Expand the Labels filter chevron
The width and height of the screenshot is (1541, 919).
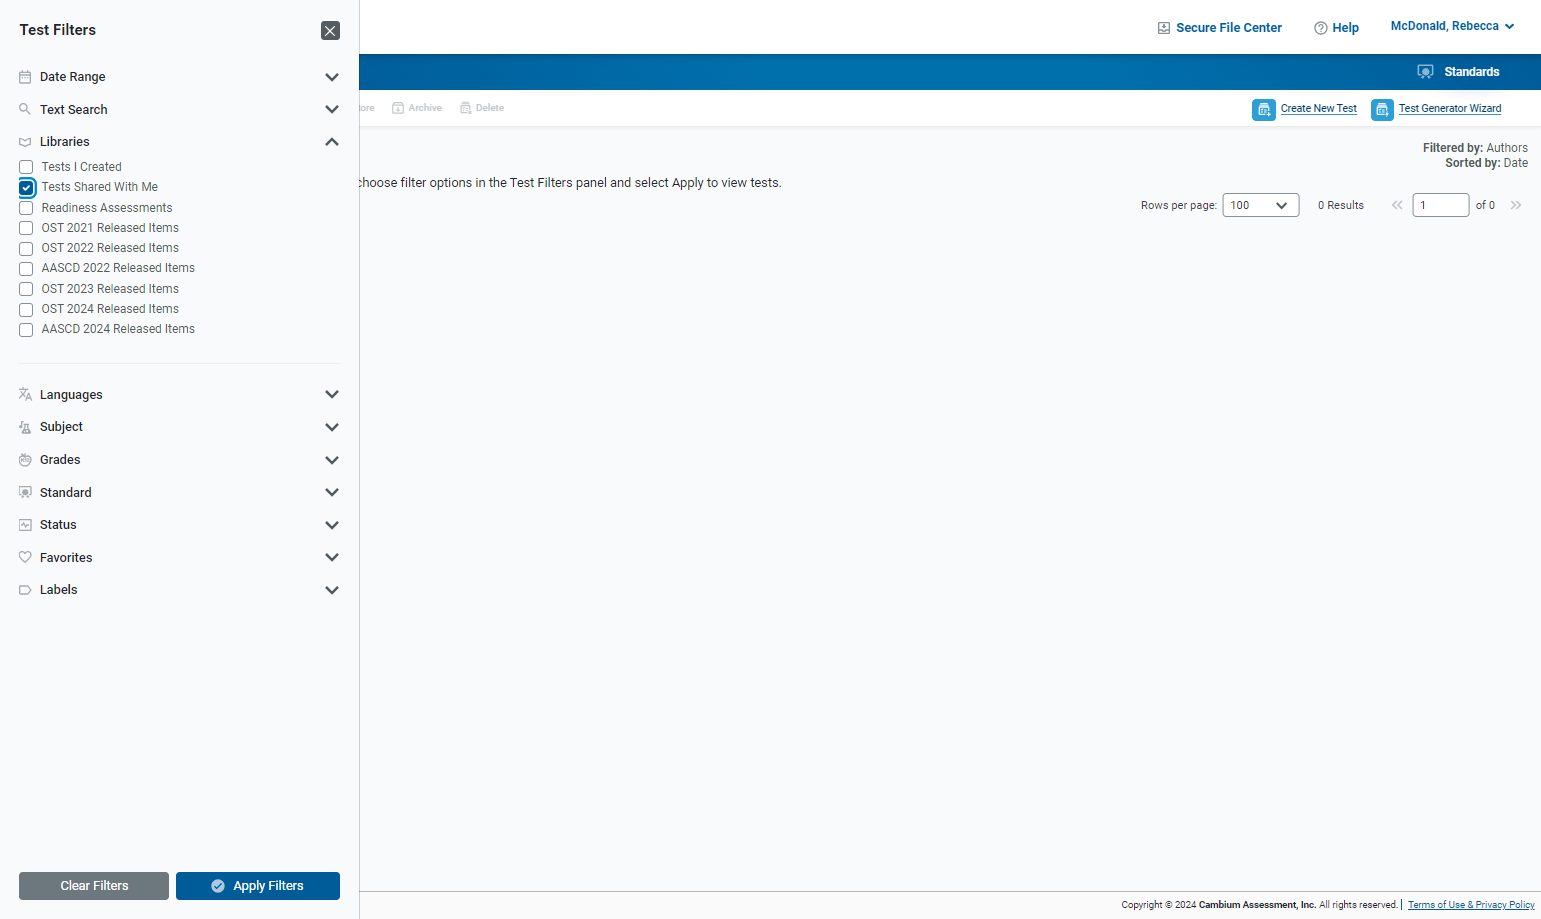click(332, 590)
